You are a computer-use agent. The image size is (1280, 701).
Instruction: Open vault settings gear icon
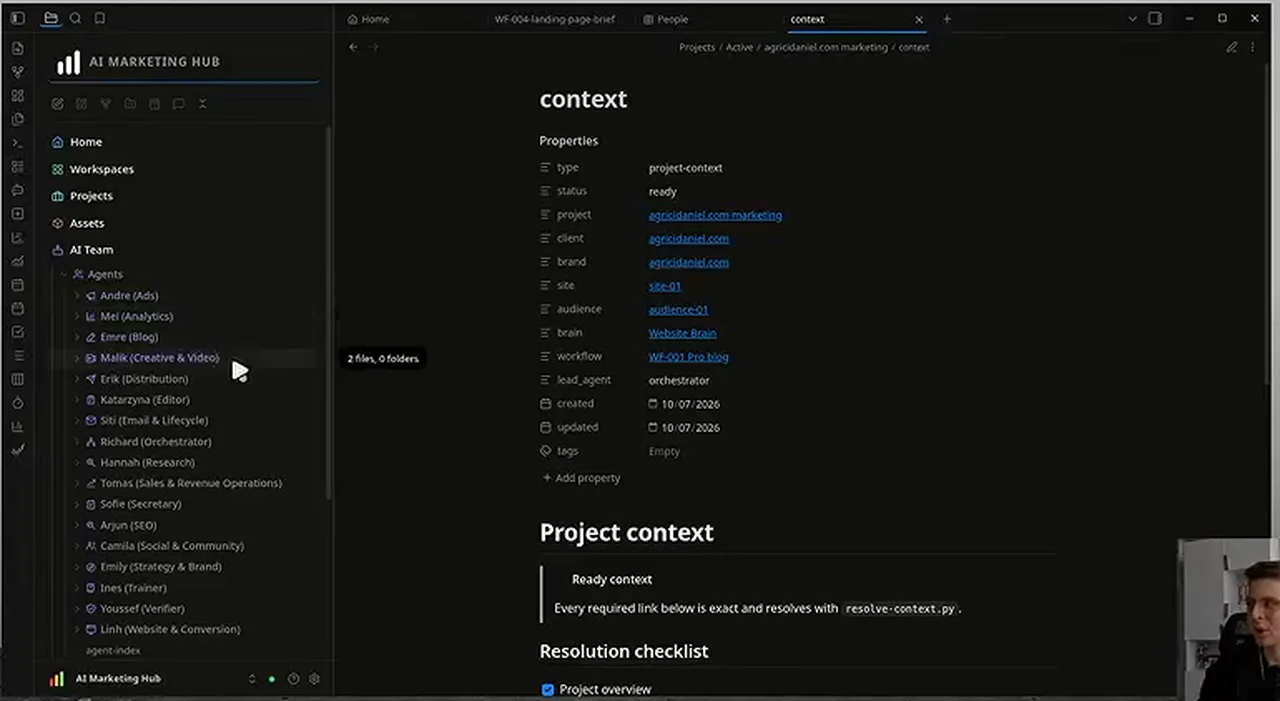(314, 679)
